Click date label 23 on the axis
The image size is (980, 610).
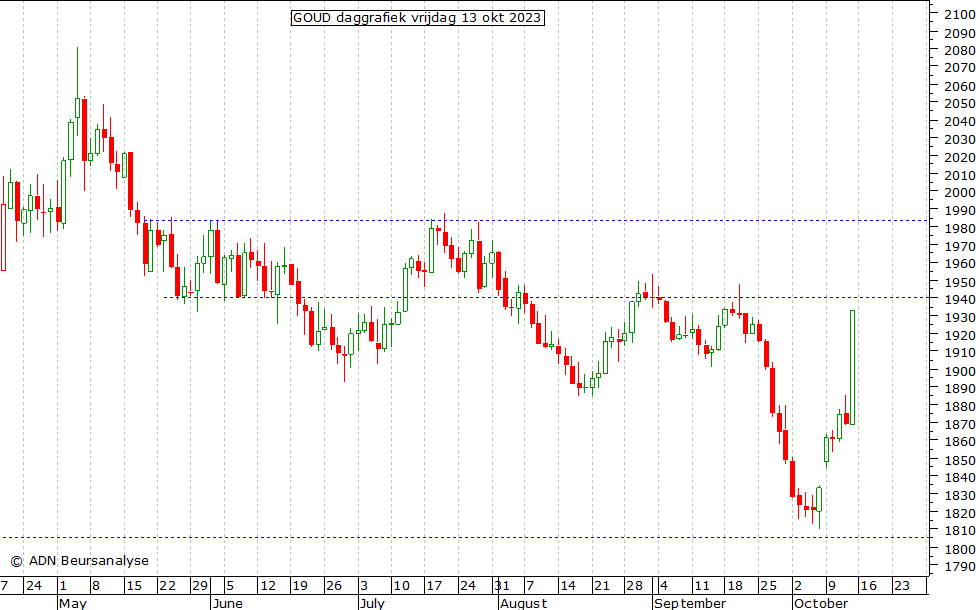coord(902,586)
